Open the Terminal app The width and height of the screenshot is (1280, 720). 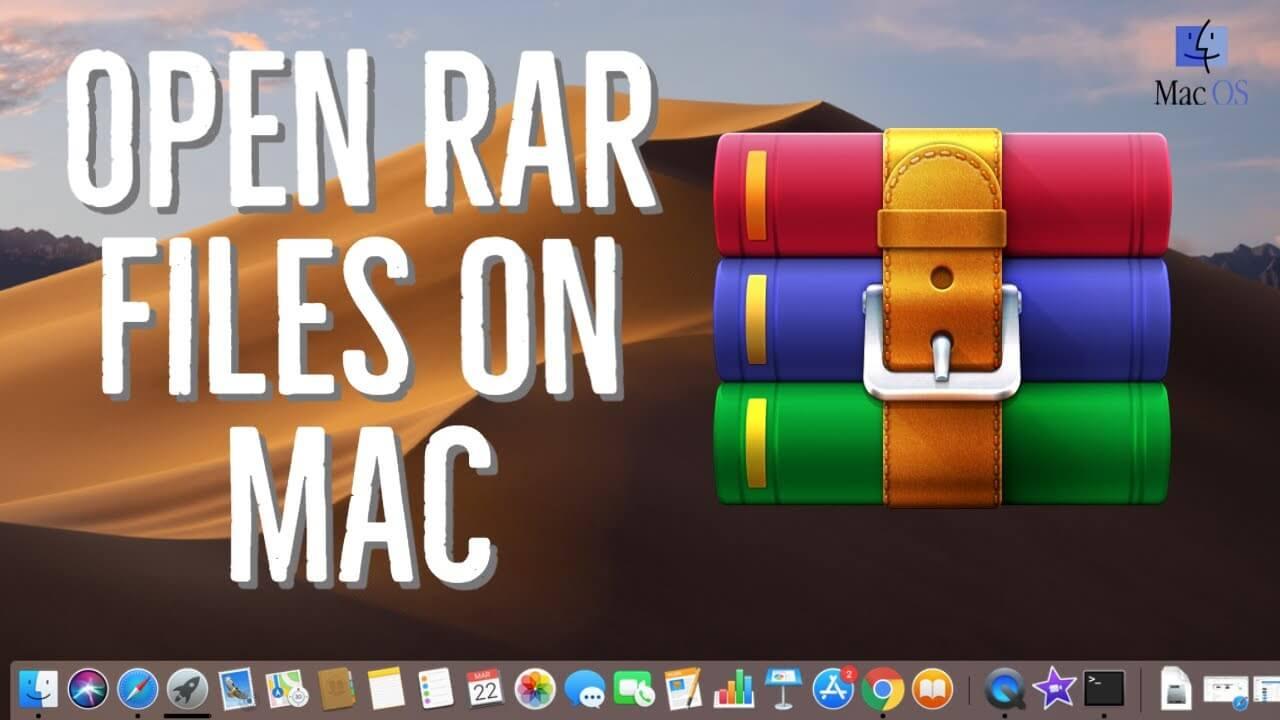pyautogui.click(x=1104, y=688)
